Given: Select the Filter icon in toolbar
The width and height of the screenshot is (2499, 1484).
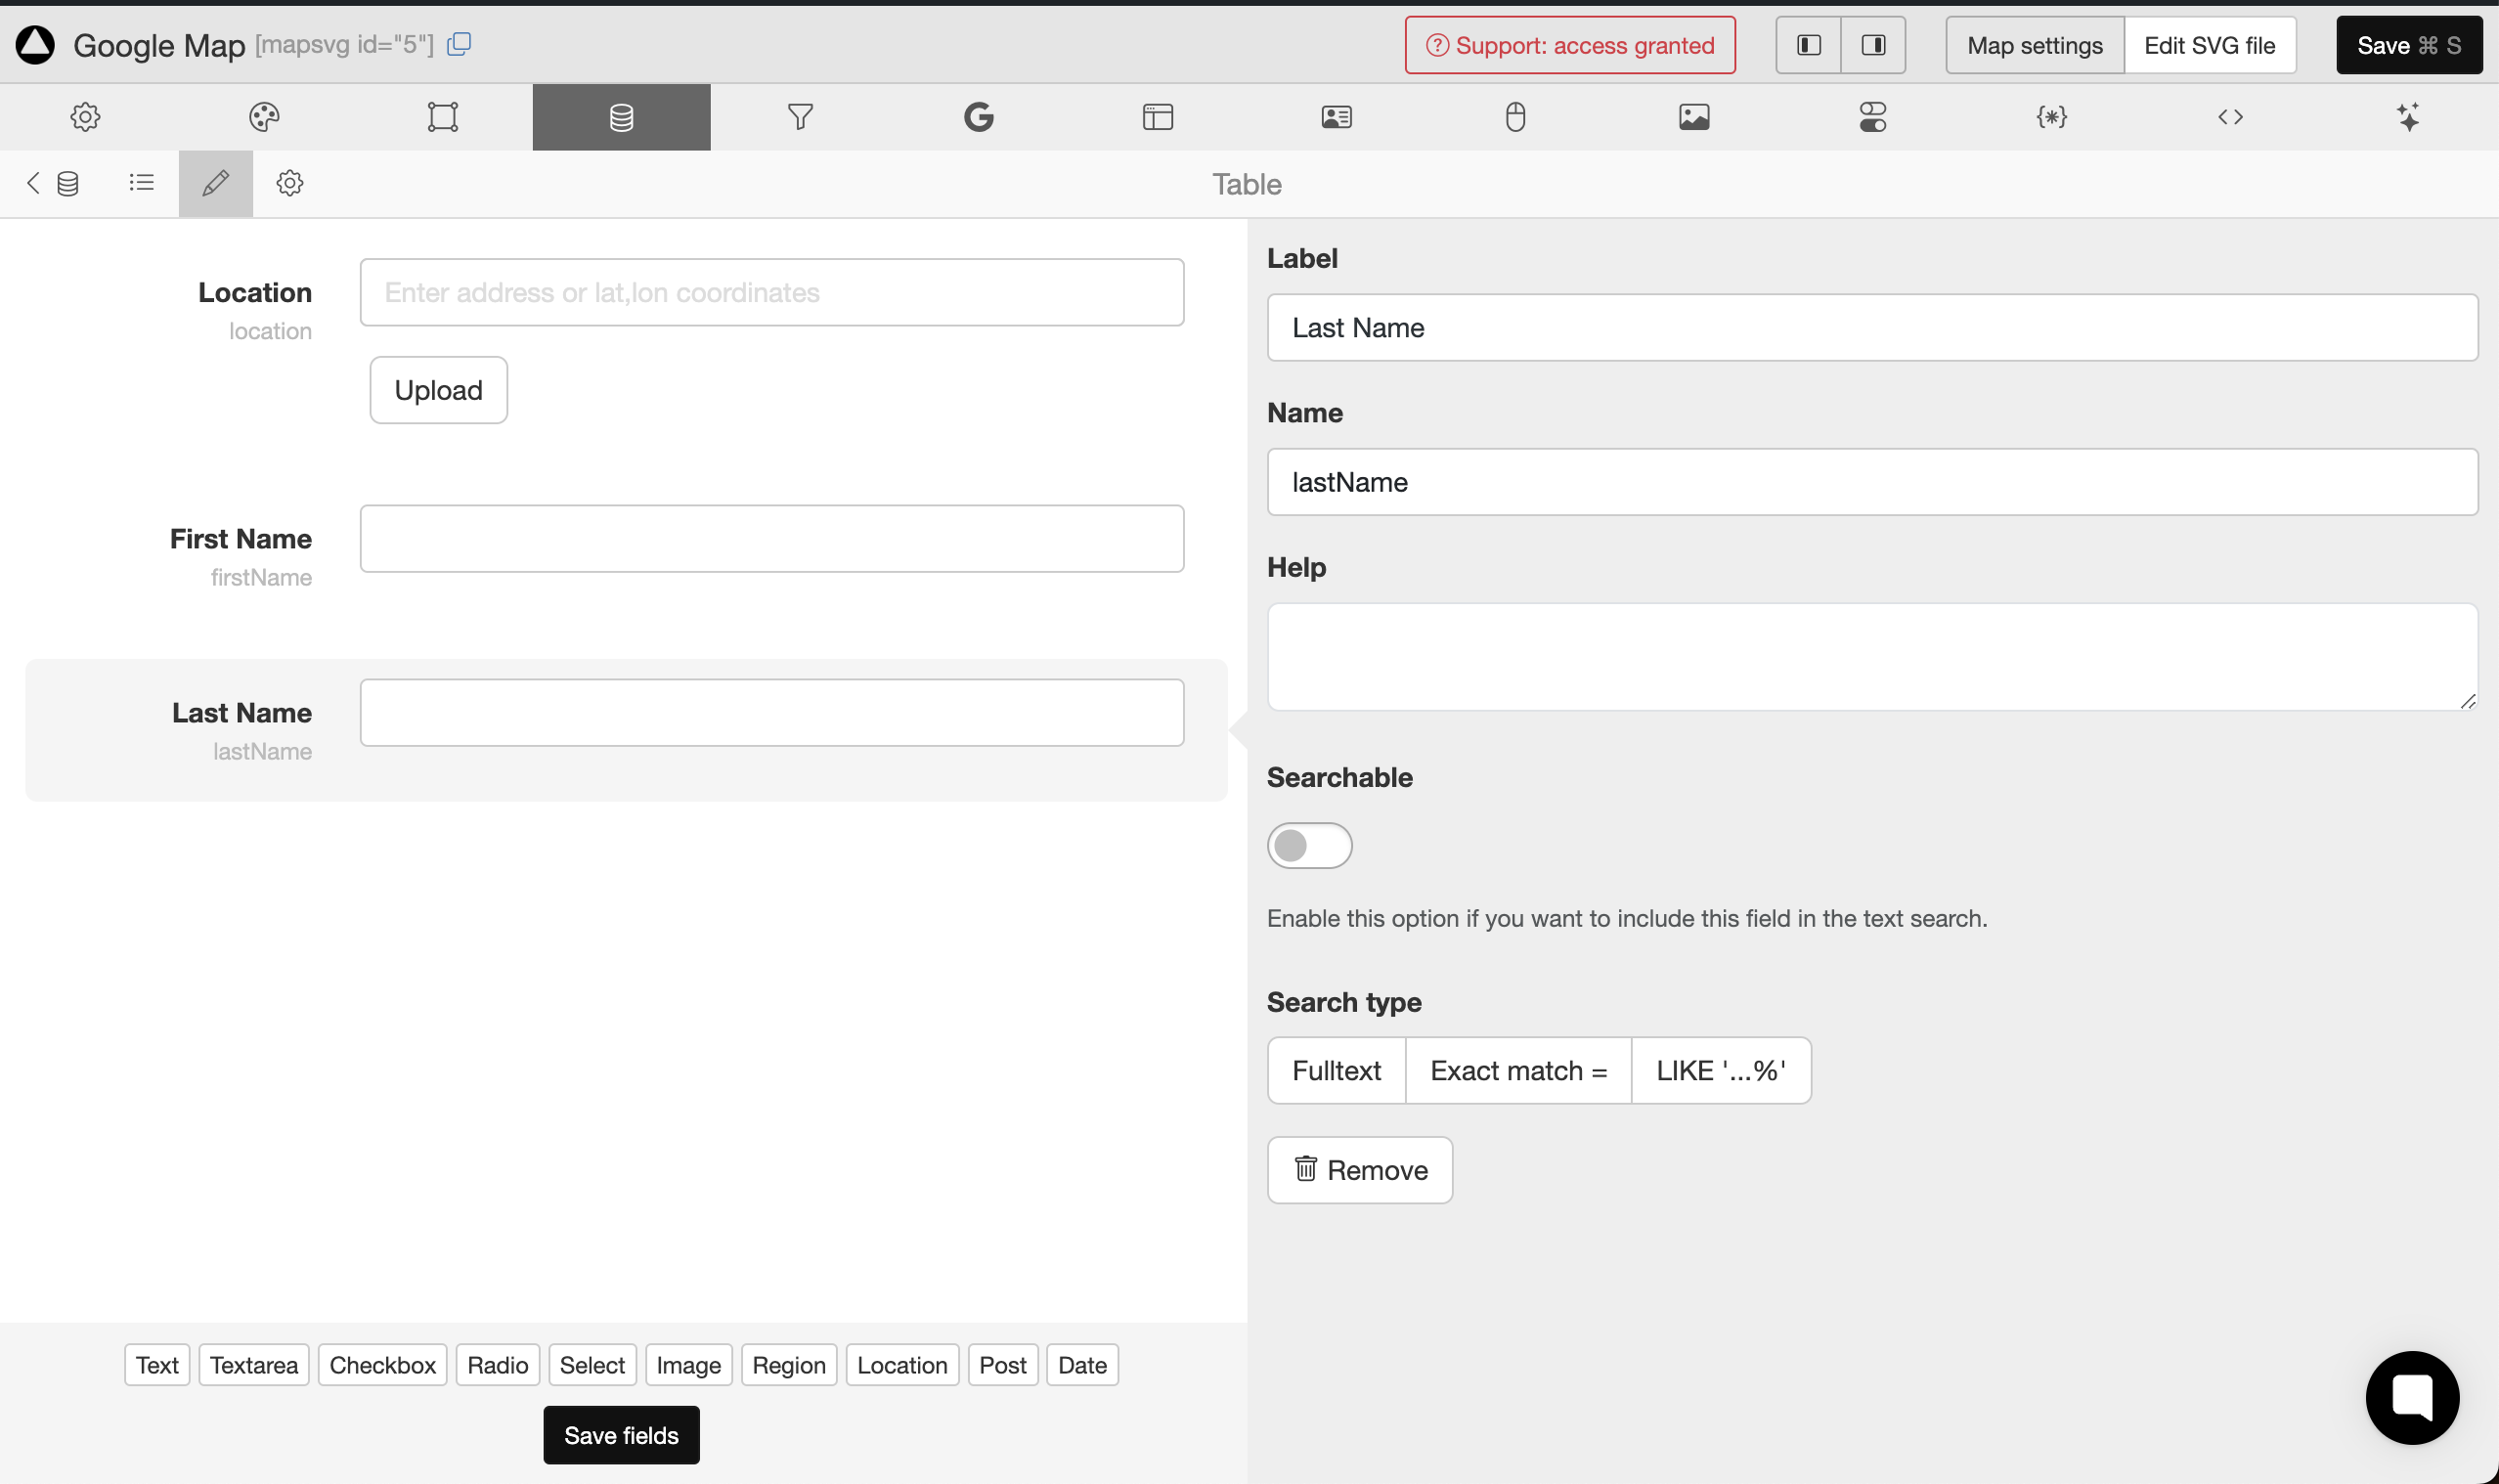Looking at the screenshot, I should pyautogui.click(x=800, y=116).
